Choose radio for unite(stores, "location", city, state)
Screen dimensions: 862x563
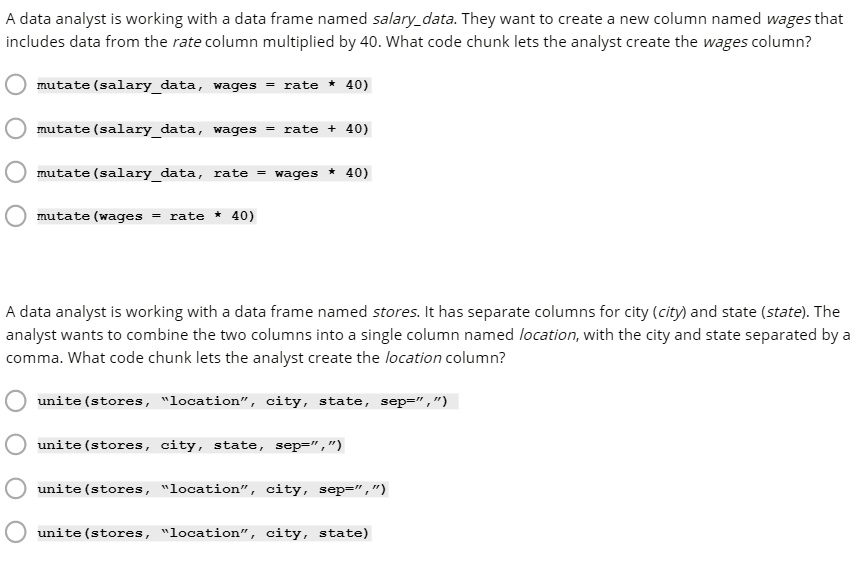tap(15, 532)
